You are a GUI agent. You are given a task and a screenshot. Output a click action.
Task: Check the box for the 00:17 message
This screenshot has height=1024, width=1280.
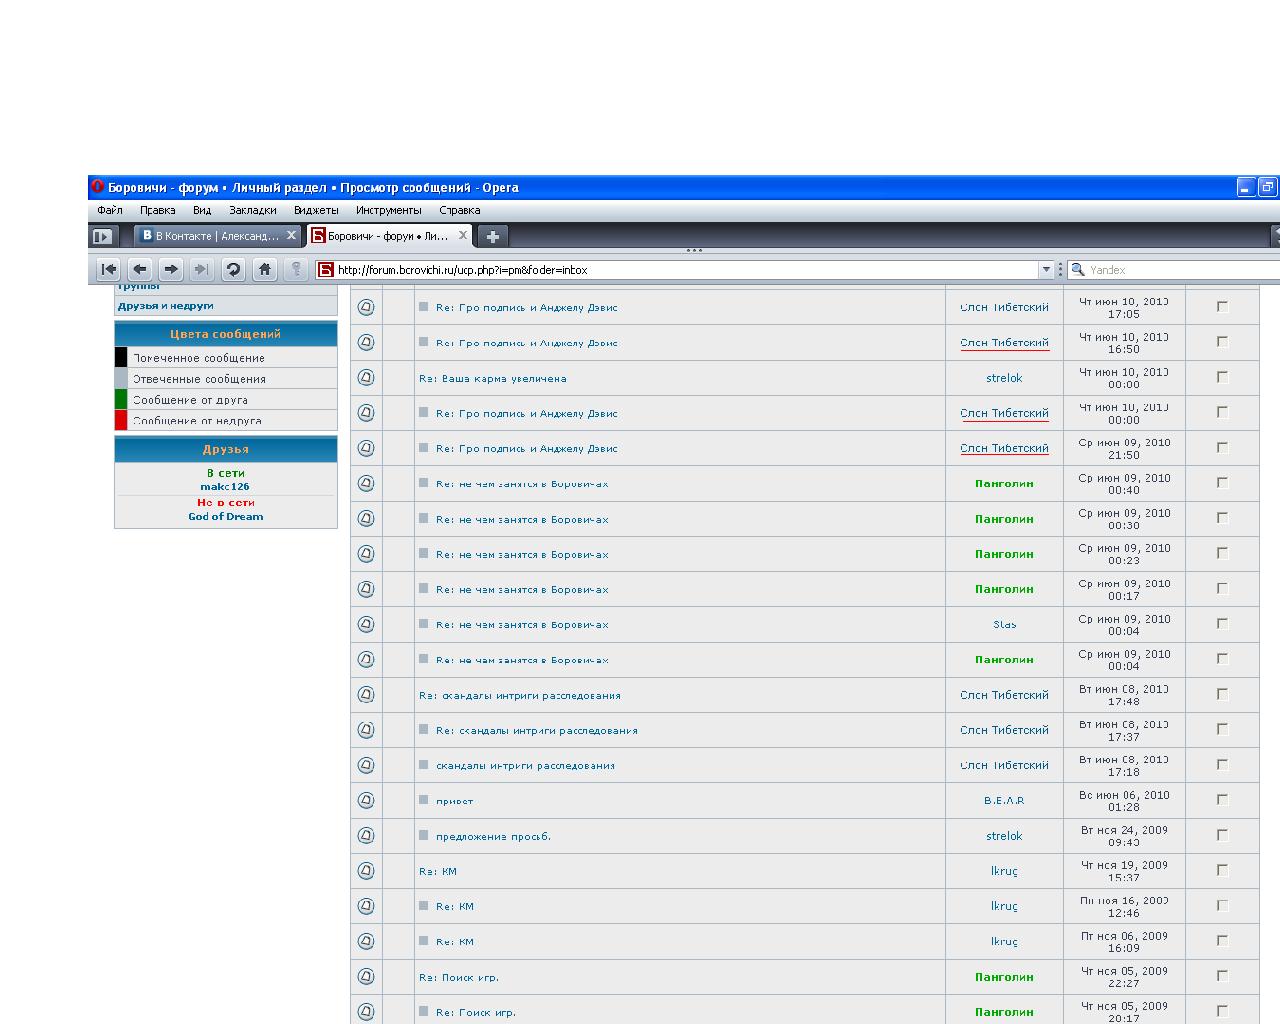click(1222, 589)
